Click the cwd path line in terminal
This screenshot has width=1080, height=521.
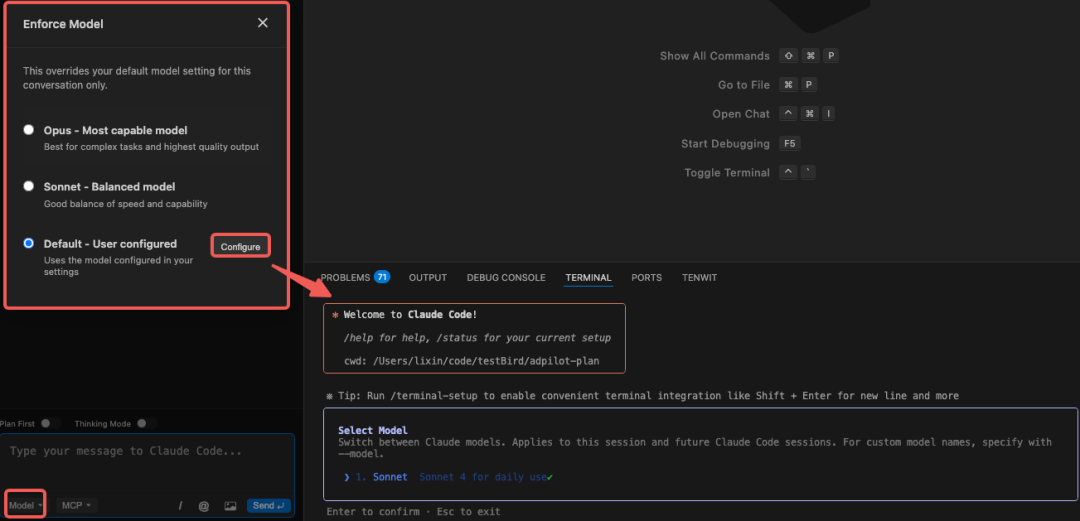(x=472, y=361)
